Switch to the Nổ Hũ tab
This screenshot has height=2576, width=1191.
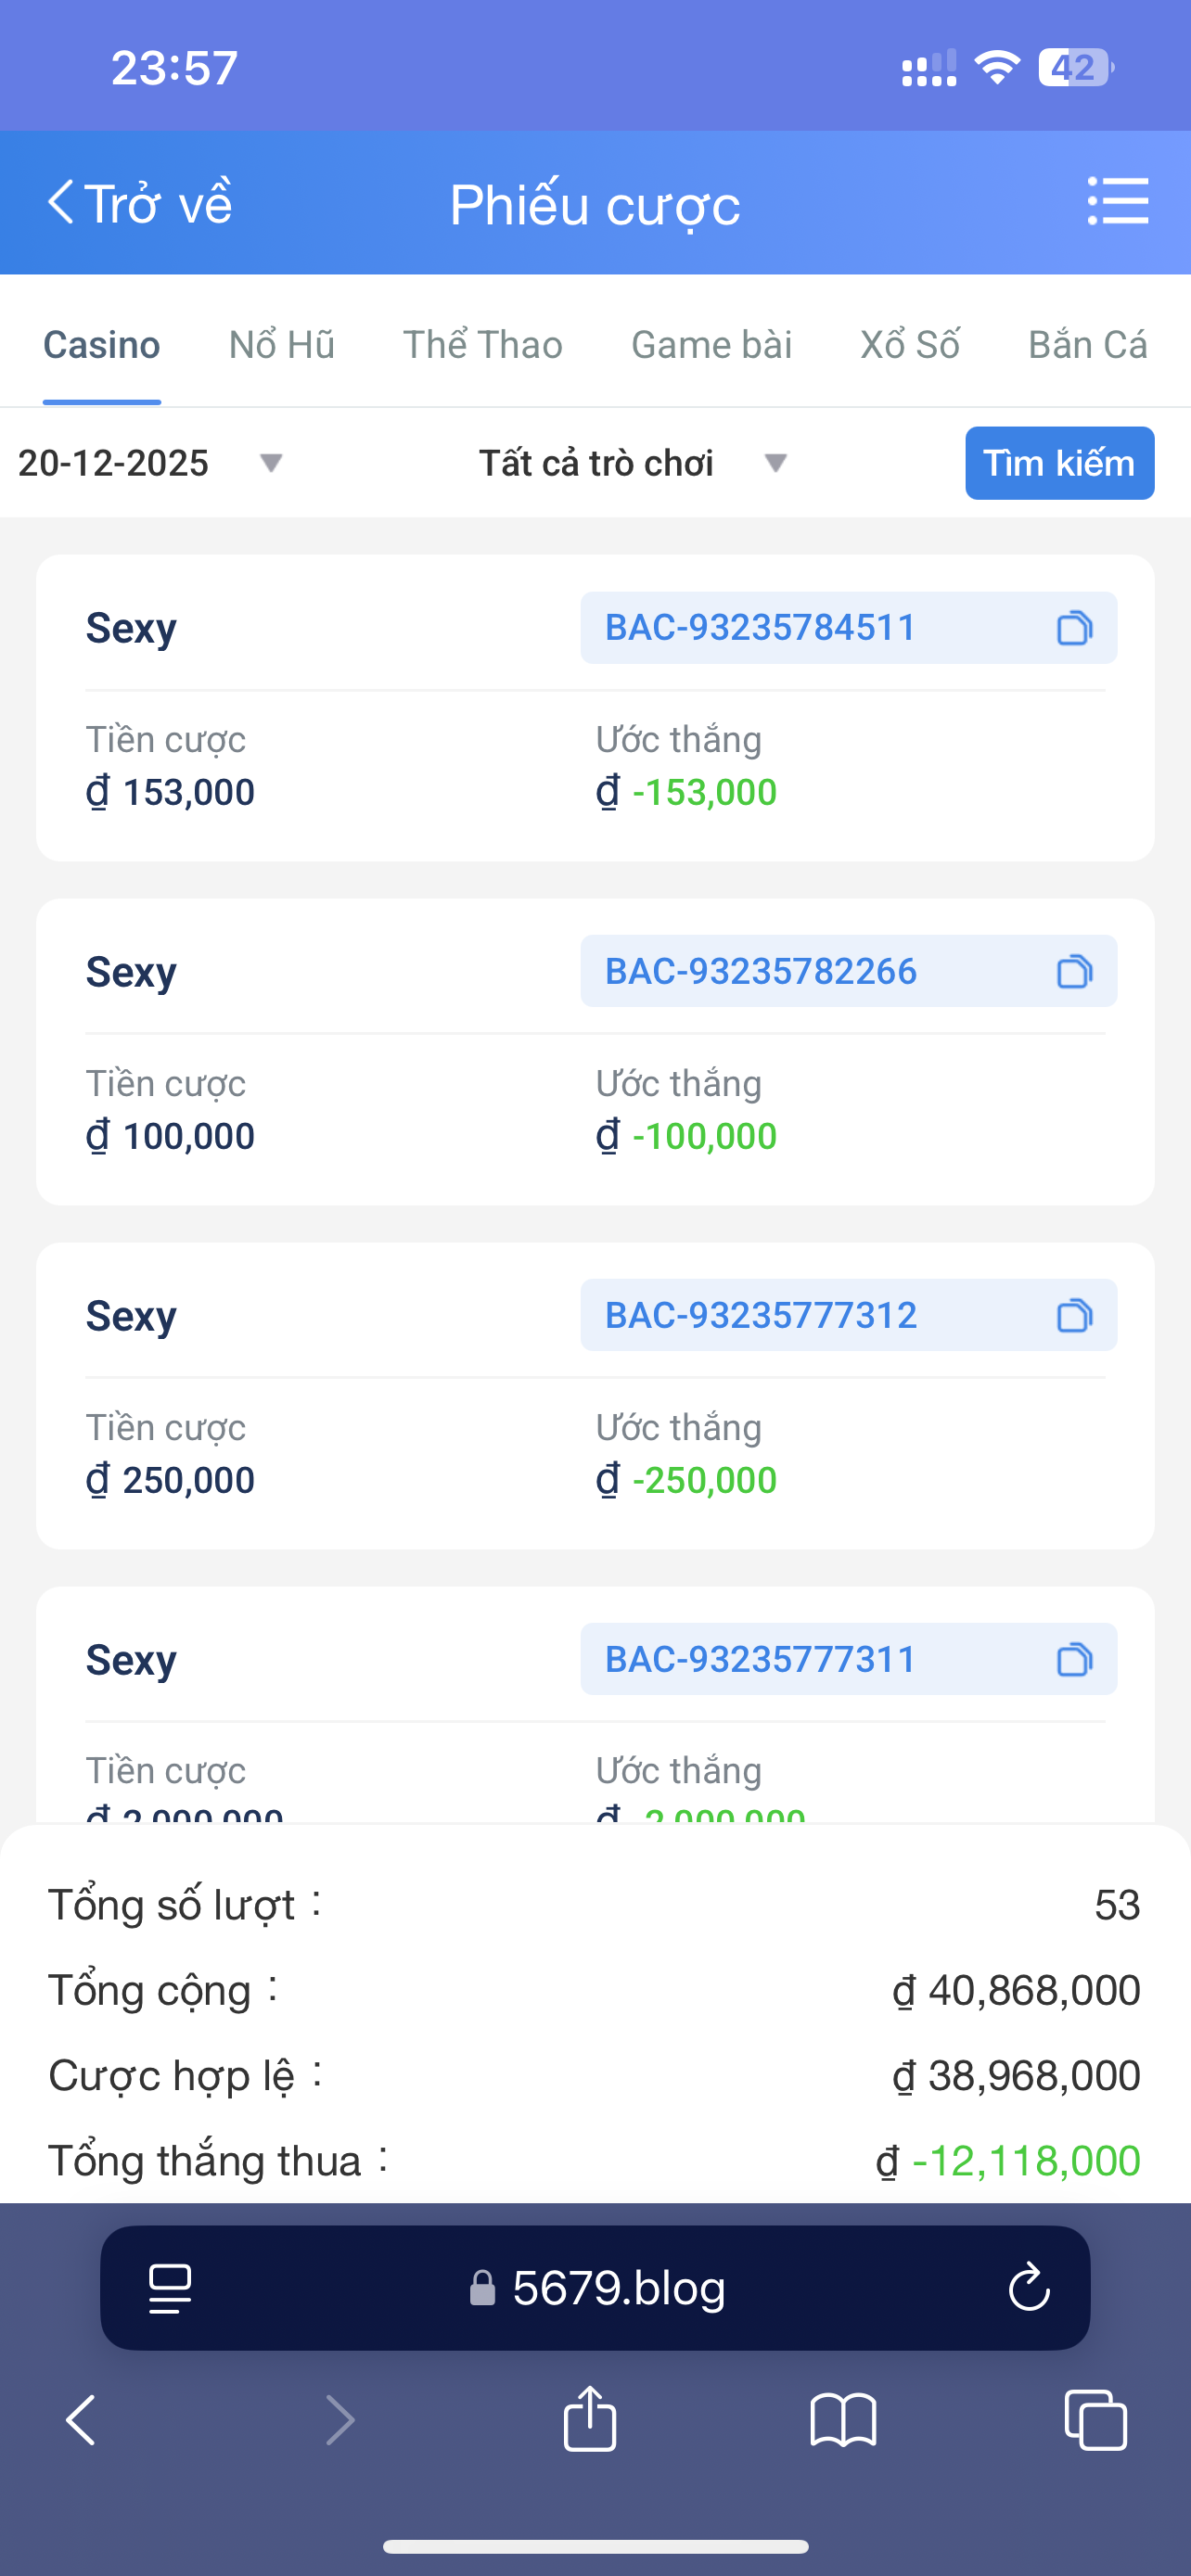pyautogui.click(x=281, y=345)
